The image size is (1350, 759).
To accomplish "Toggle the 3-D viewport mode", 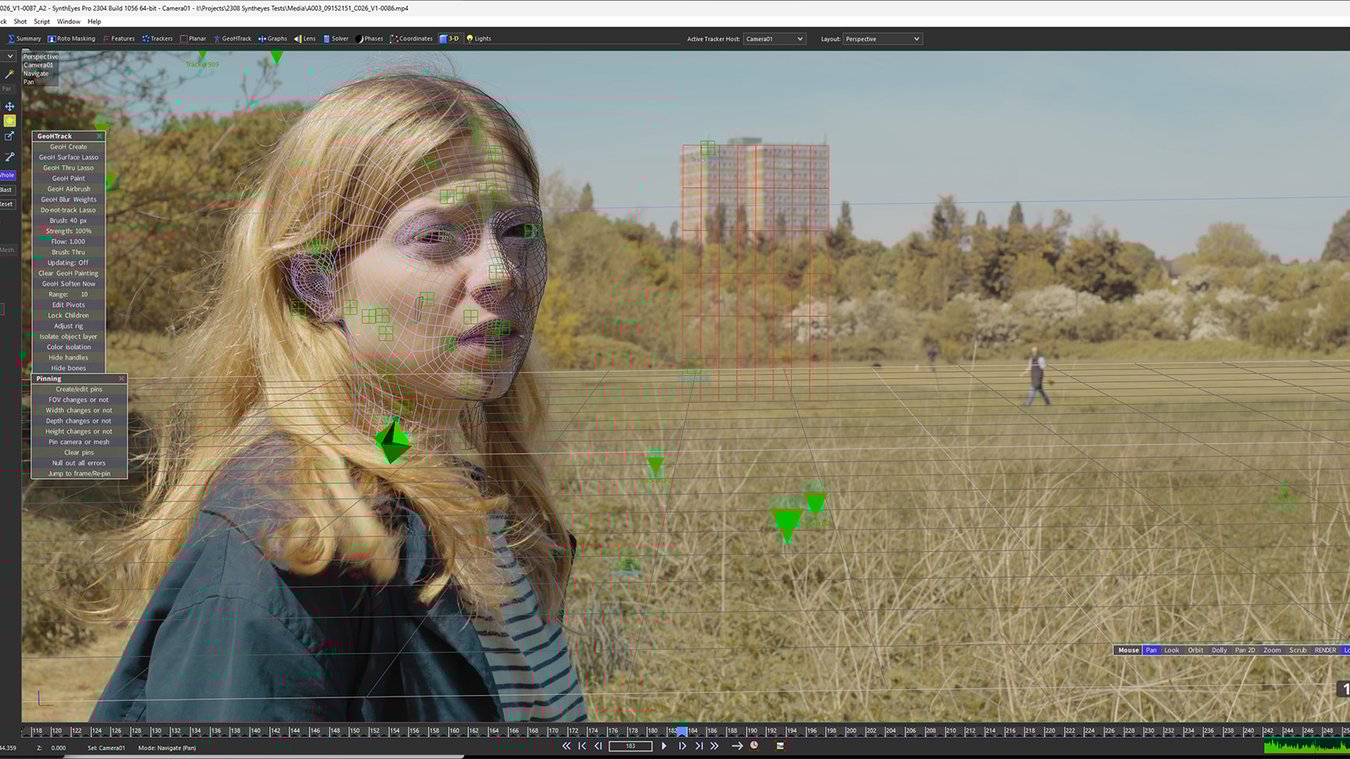I will click(446, 38).
